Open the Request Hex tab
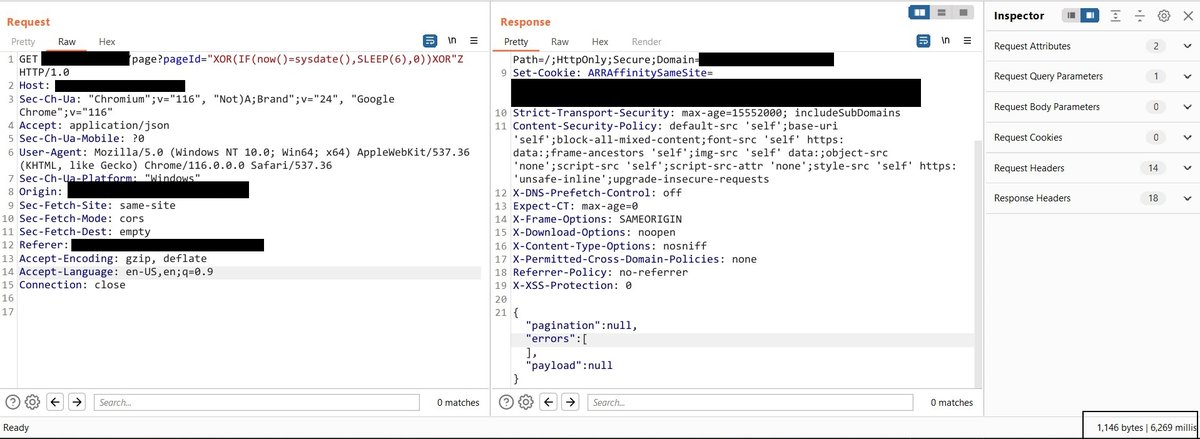Viewport: 1200px width, 439px height. tap(107, 42)
